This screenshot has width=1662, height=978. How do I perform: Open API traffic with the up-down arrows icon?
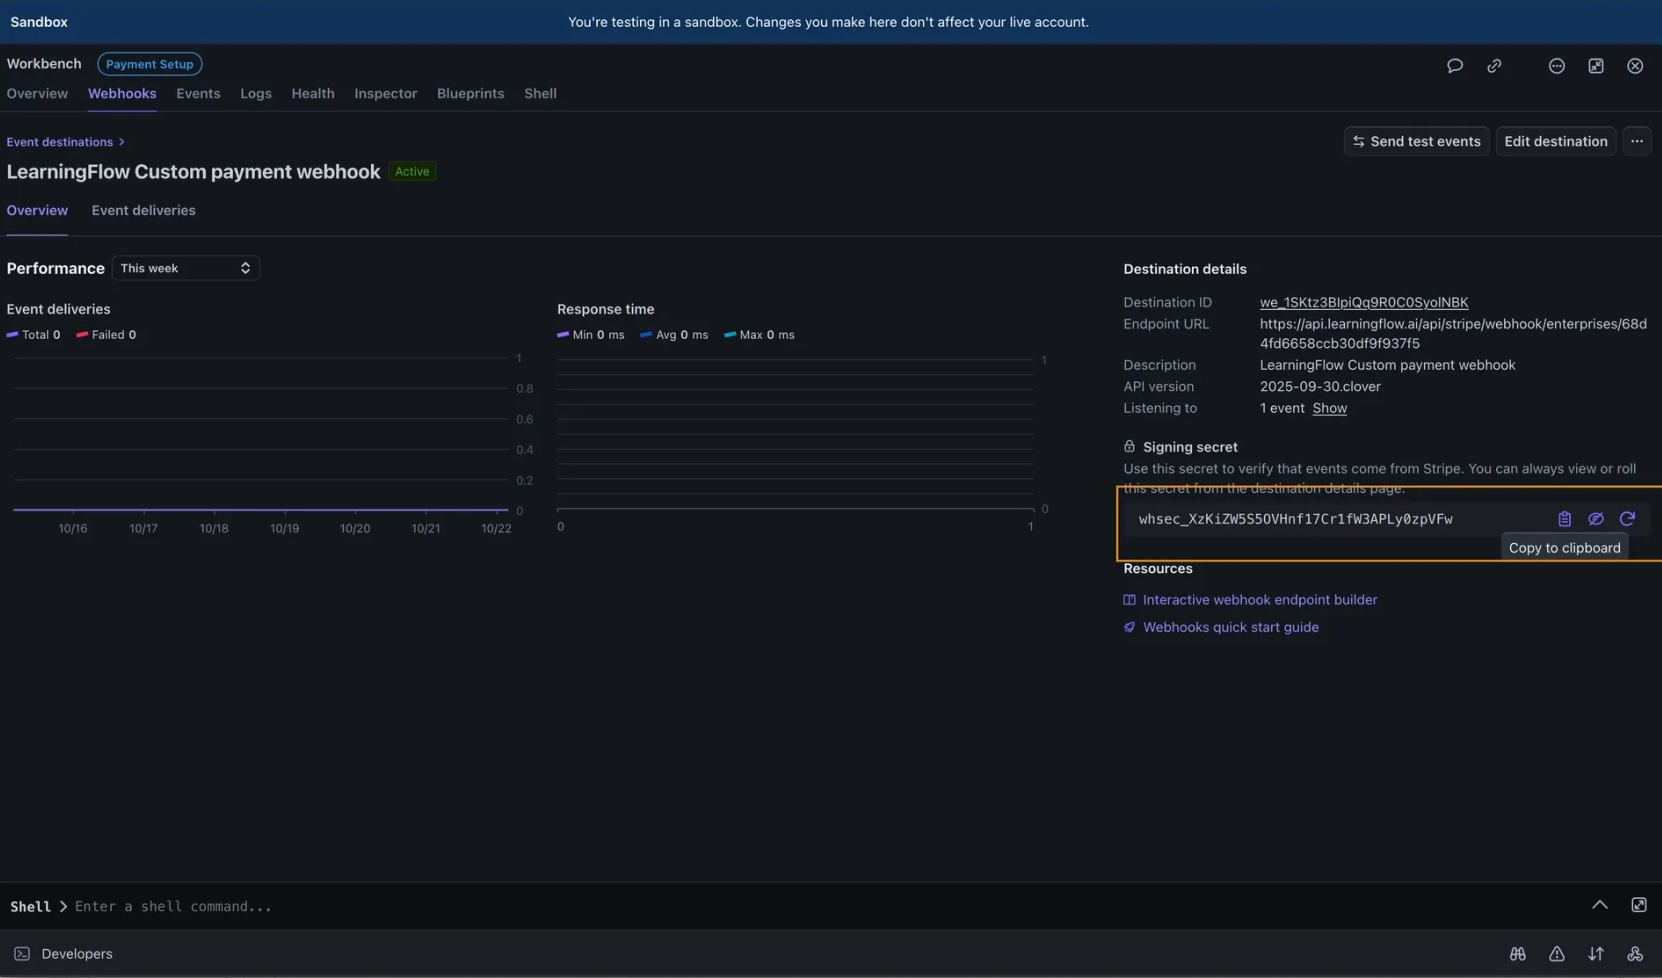pos(1596,953)
